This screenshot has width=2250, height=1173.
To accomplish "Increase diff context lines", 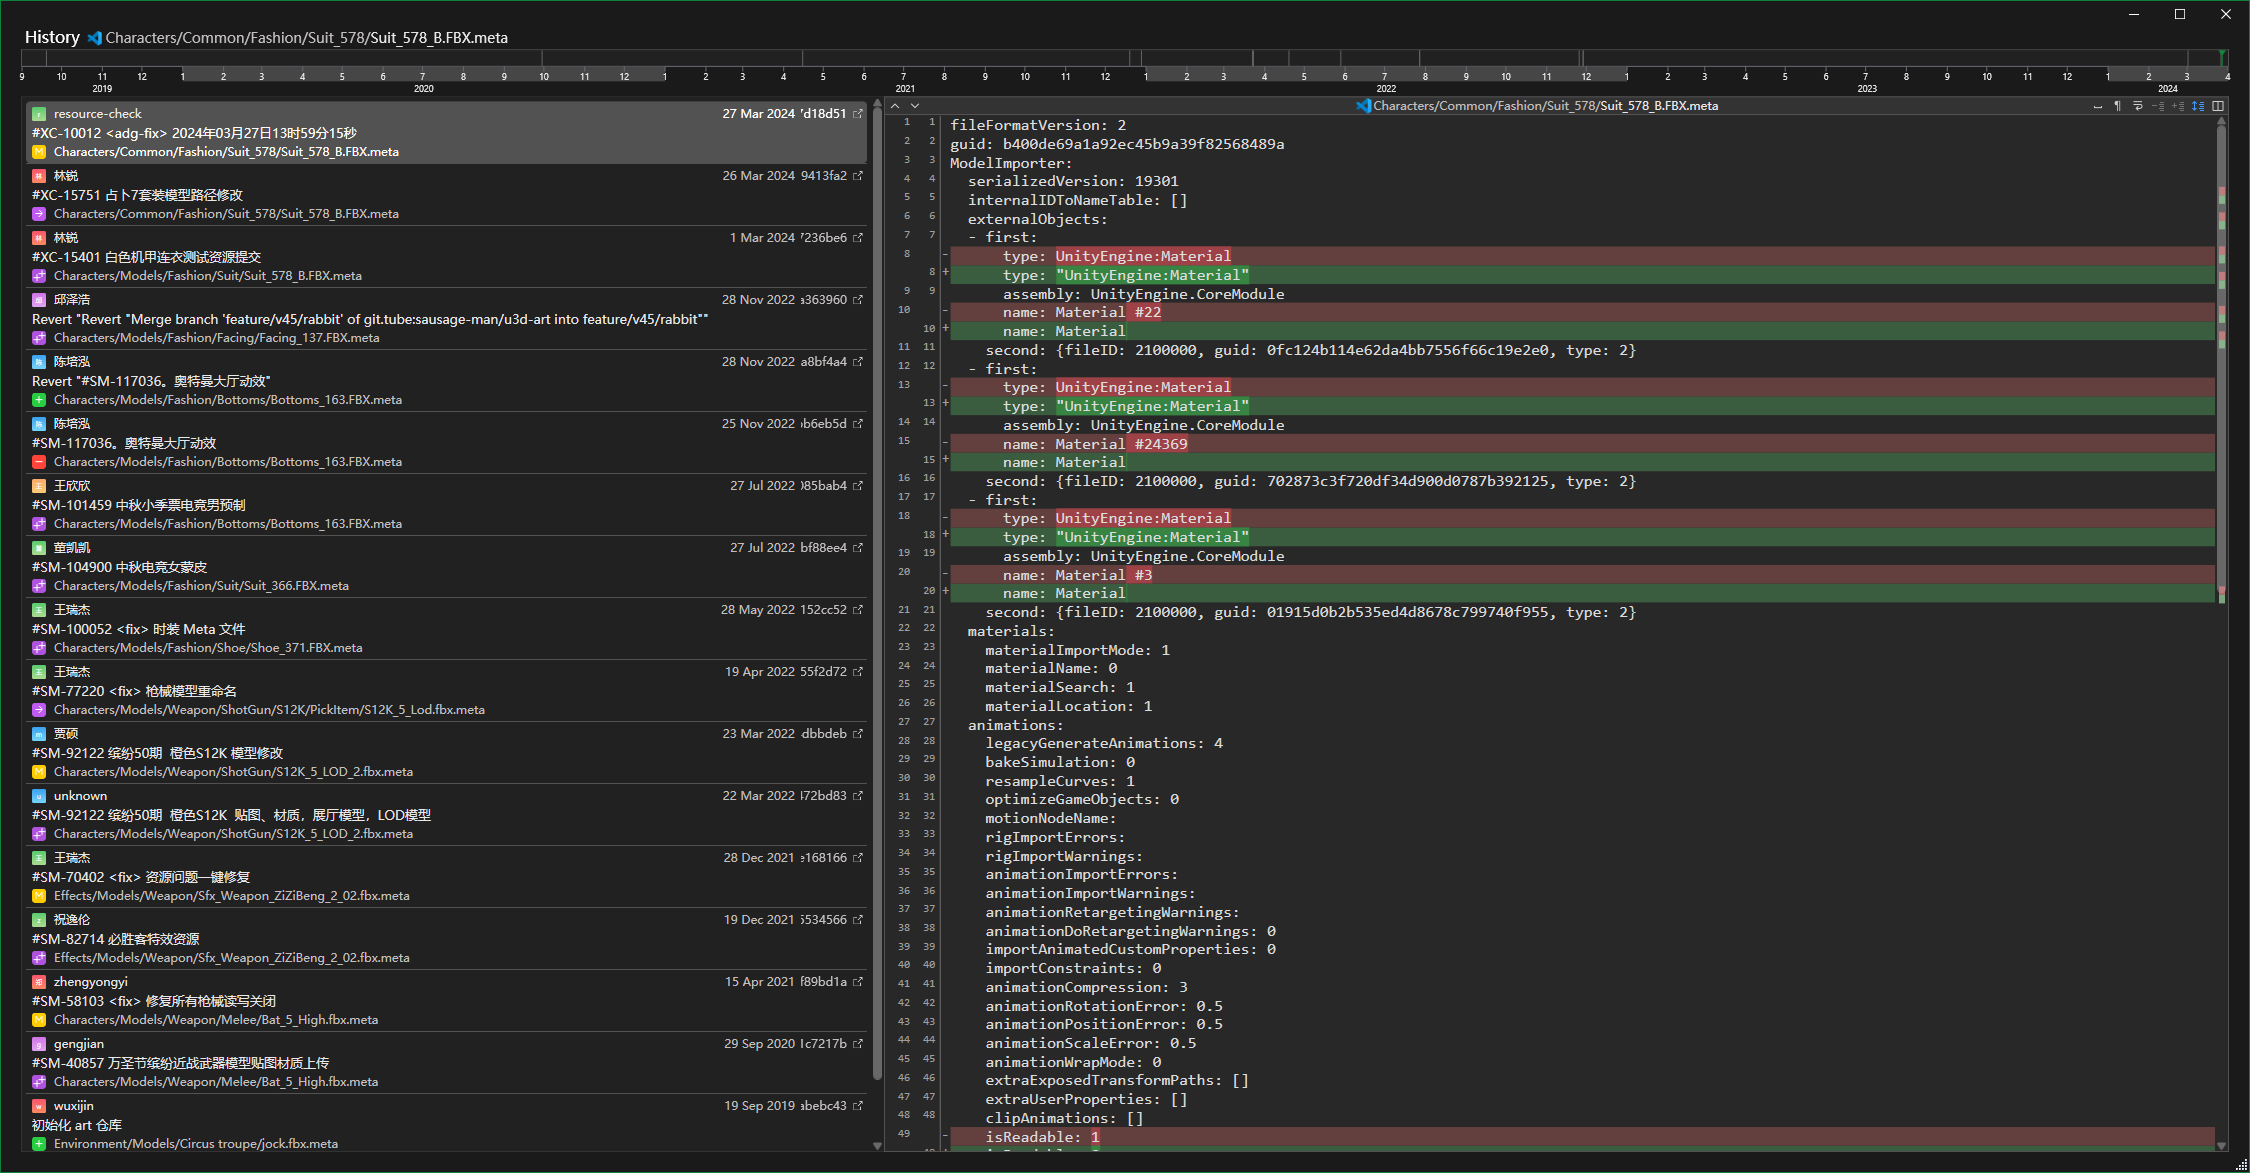I will (x=2177, y=106).
